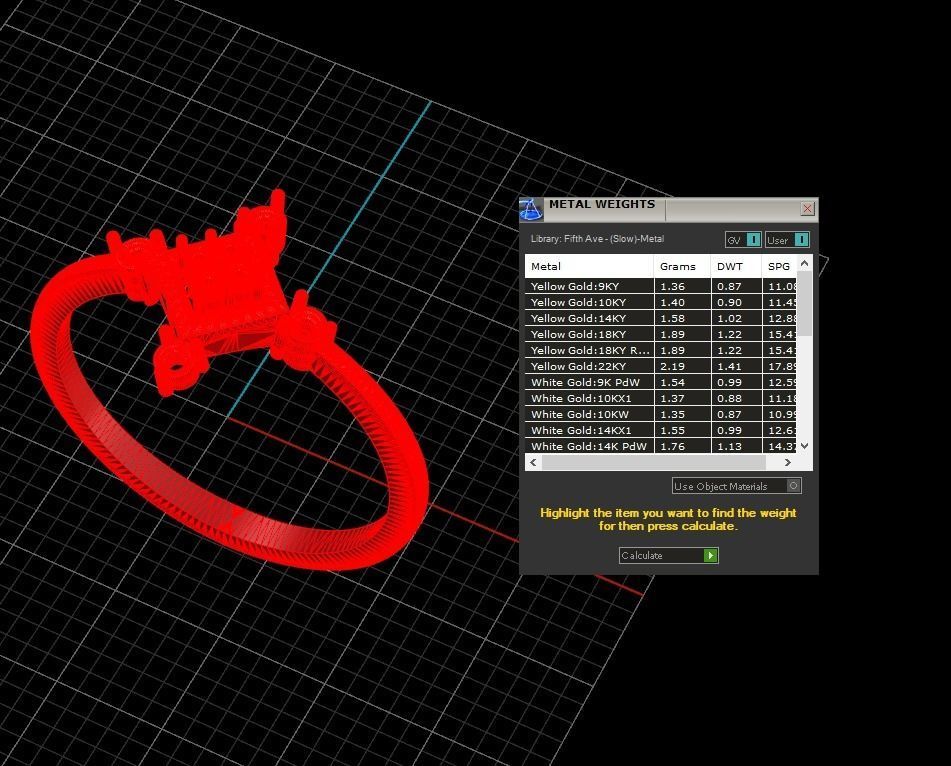Click the vertical scrollbar thumb
This screenshot has height=766, width=951.
[x=804, y=303]
